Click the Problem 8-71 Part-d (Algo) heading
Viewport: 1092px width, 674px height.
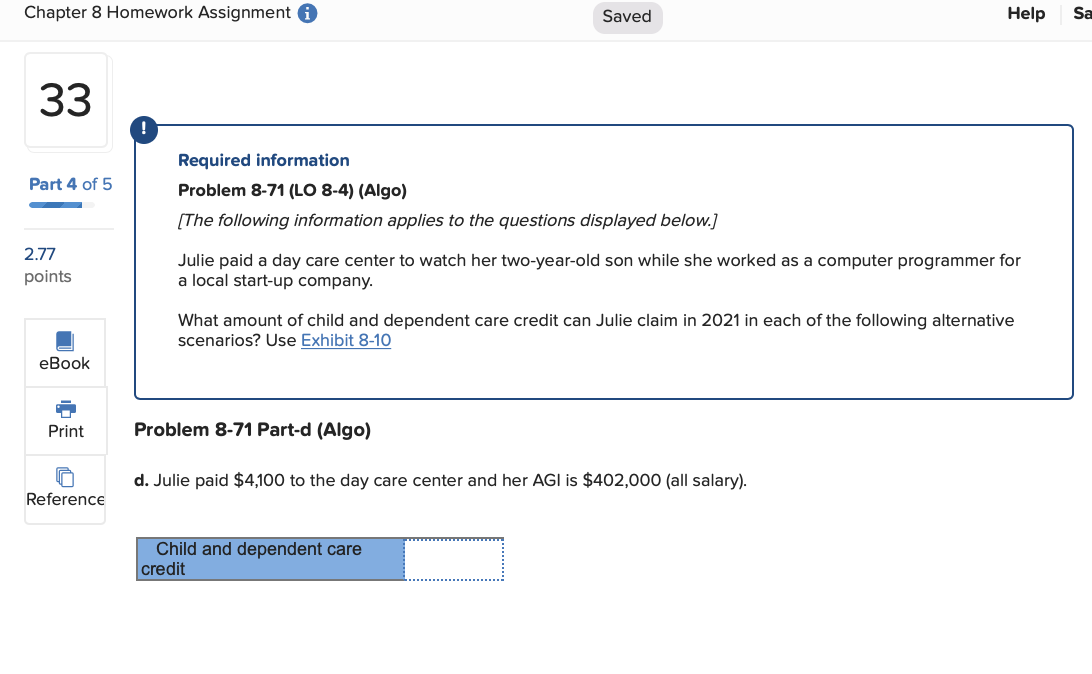click(x=252, y=430)
